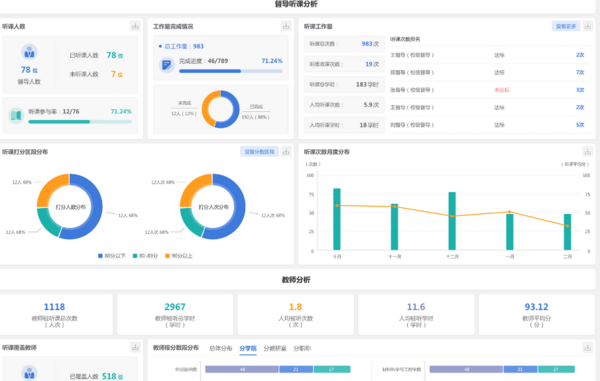Click the workload completion donut chart
Screen dimensions: 600x381
(220, 109)
